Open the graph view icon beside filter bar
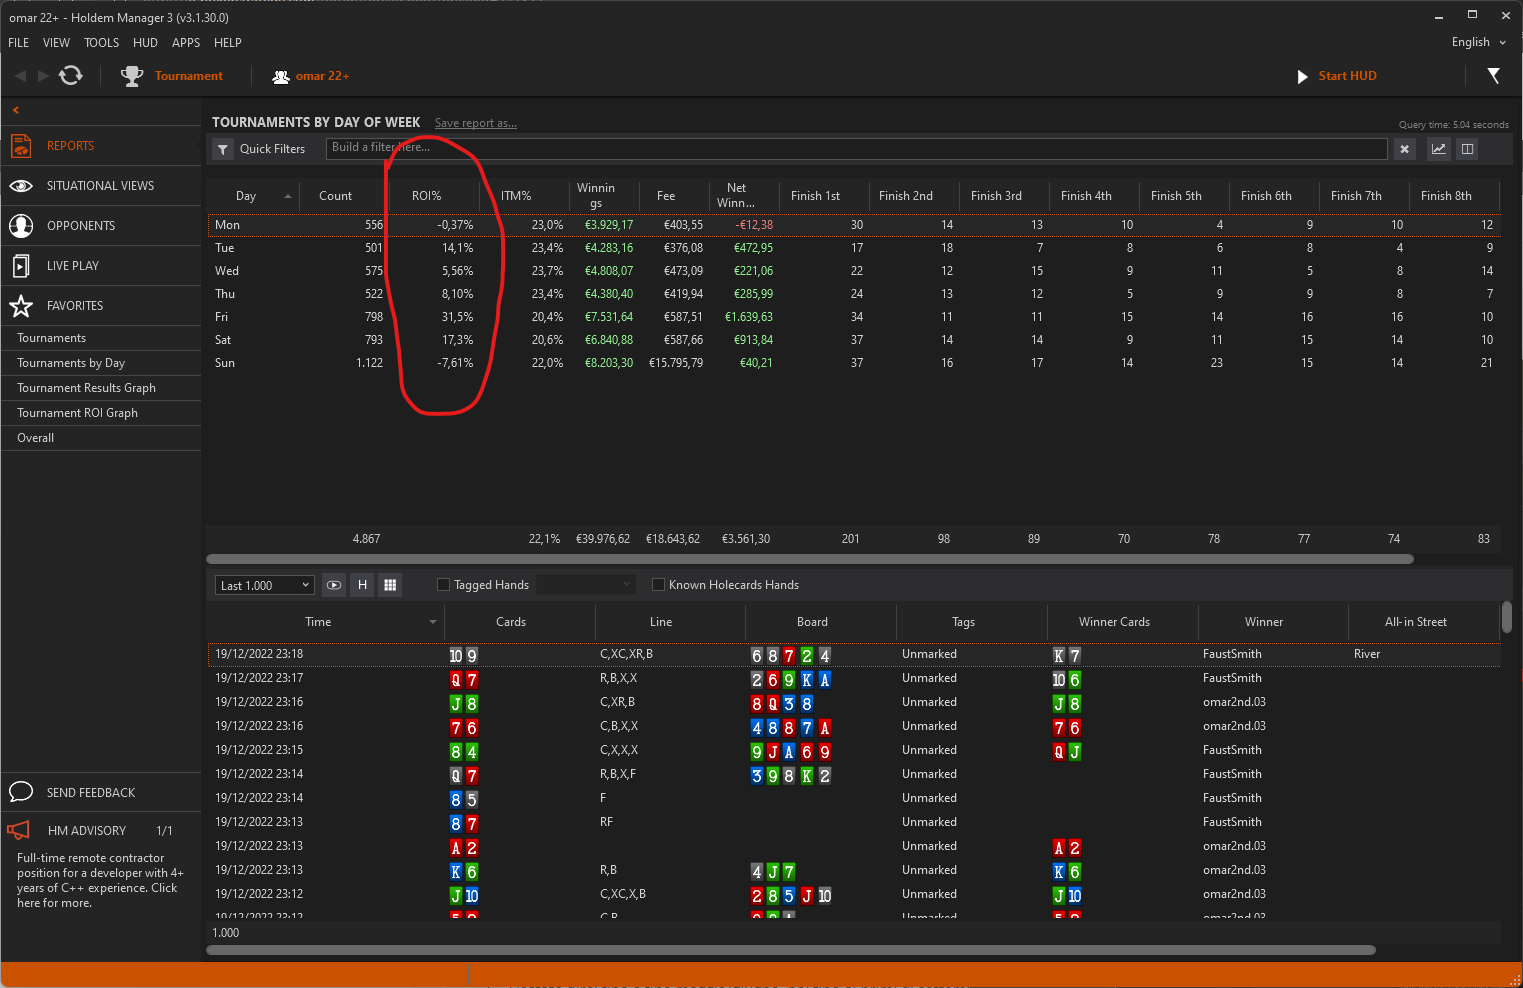This screenshot has height=988, width=1523. coord(1438,149)
